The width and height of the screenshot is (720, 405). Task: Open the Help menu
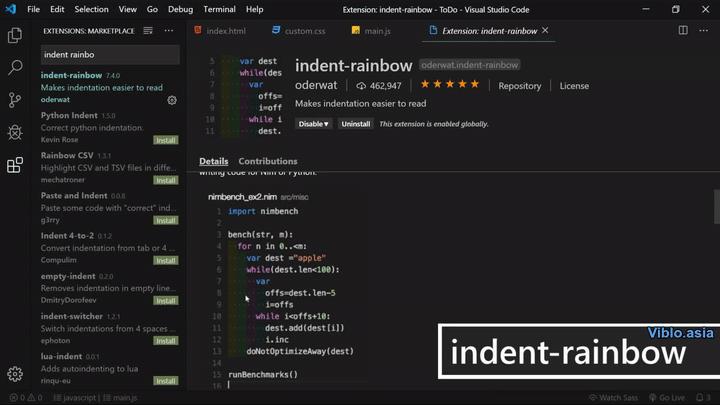(254, 9)
